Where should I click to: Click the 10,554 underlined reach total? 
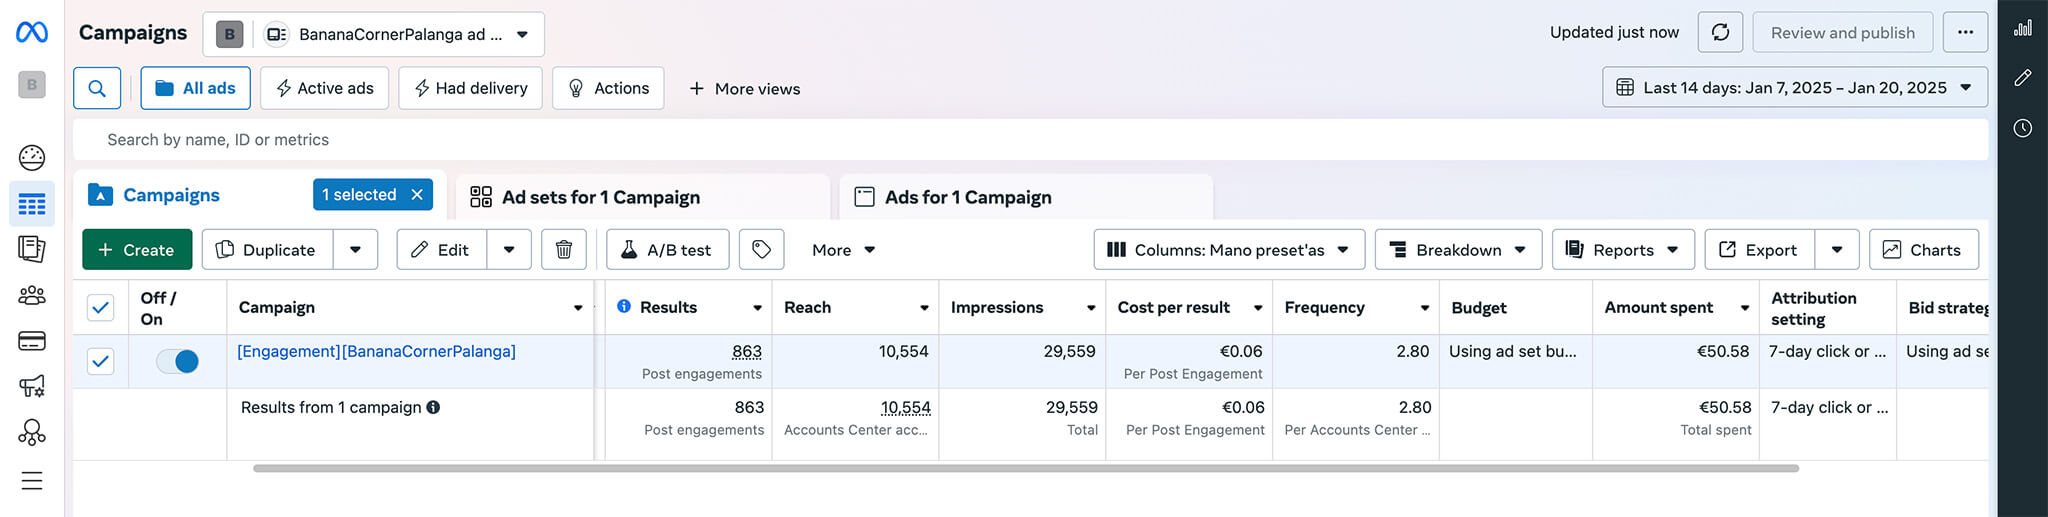click(x=905, y=407)
